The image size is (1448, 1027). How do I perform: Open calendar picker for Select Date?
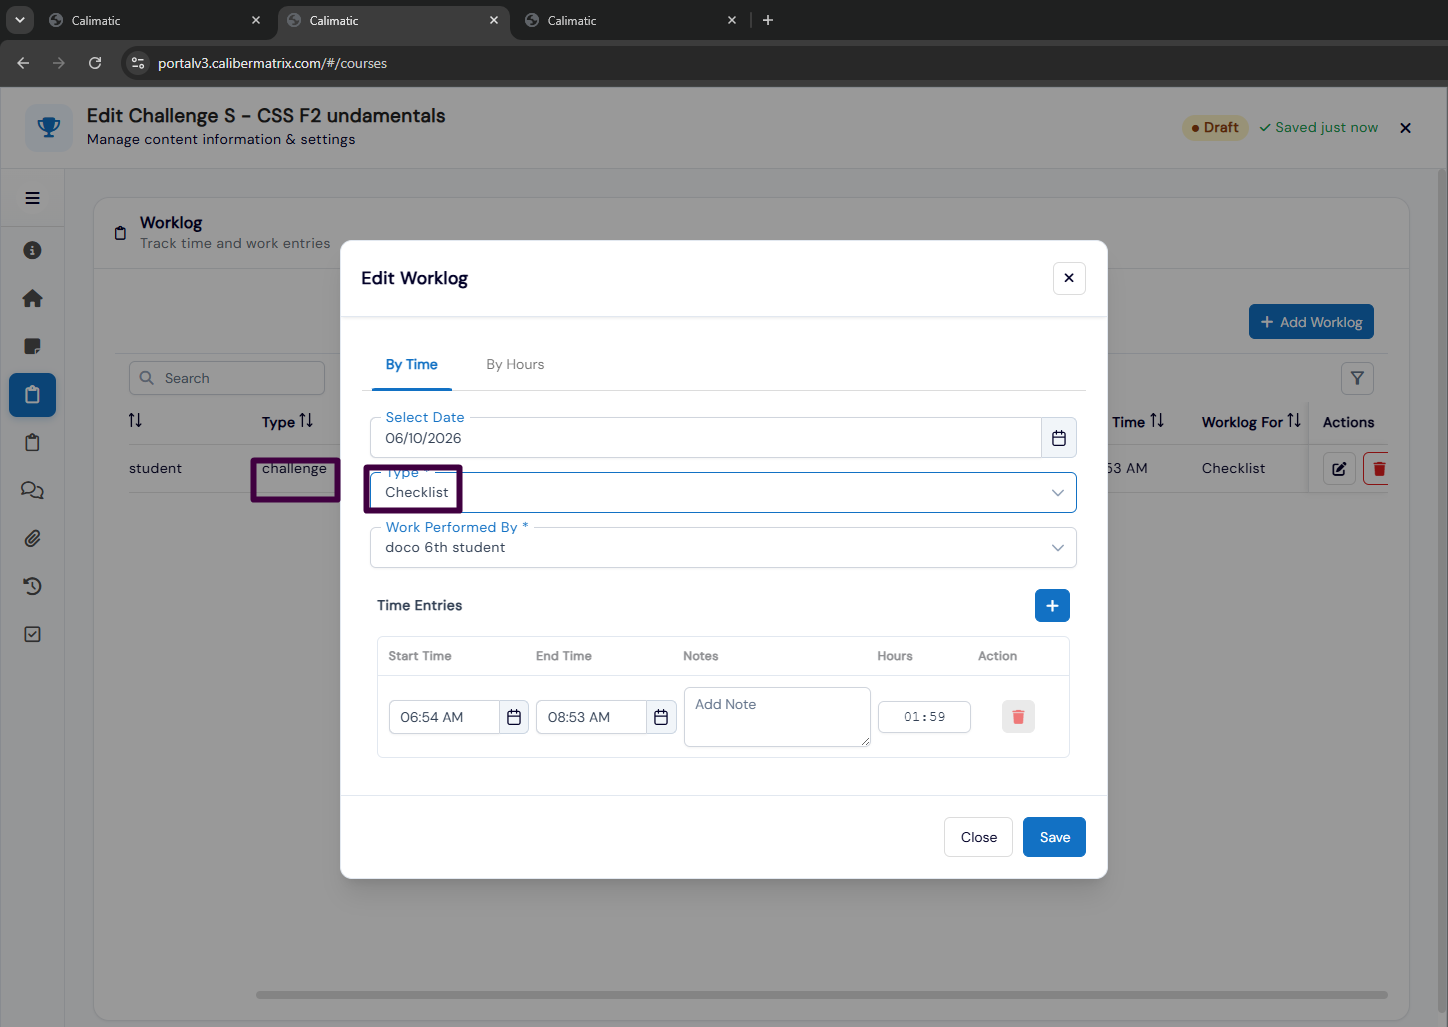pyautogui.click(x=1059, y=438)
